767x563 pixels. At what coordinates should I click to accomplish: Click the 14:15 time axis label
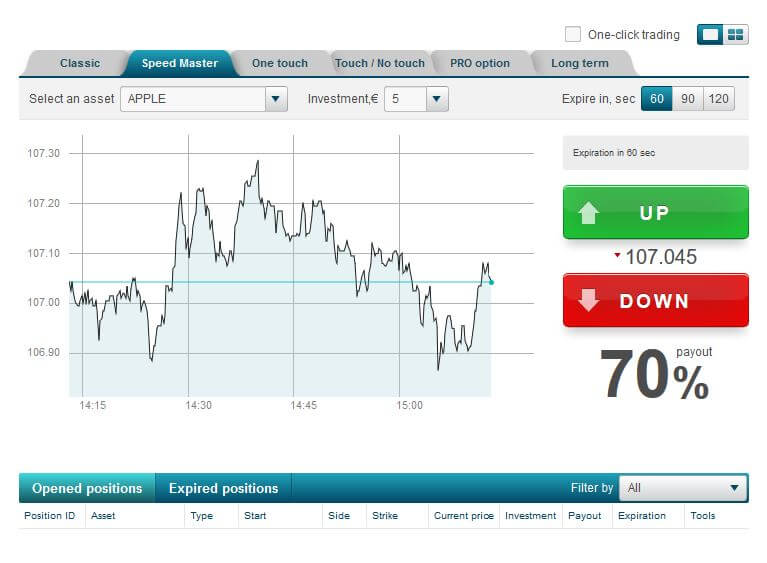(x=92, y=405)
